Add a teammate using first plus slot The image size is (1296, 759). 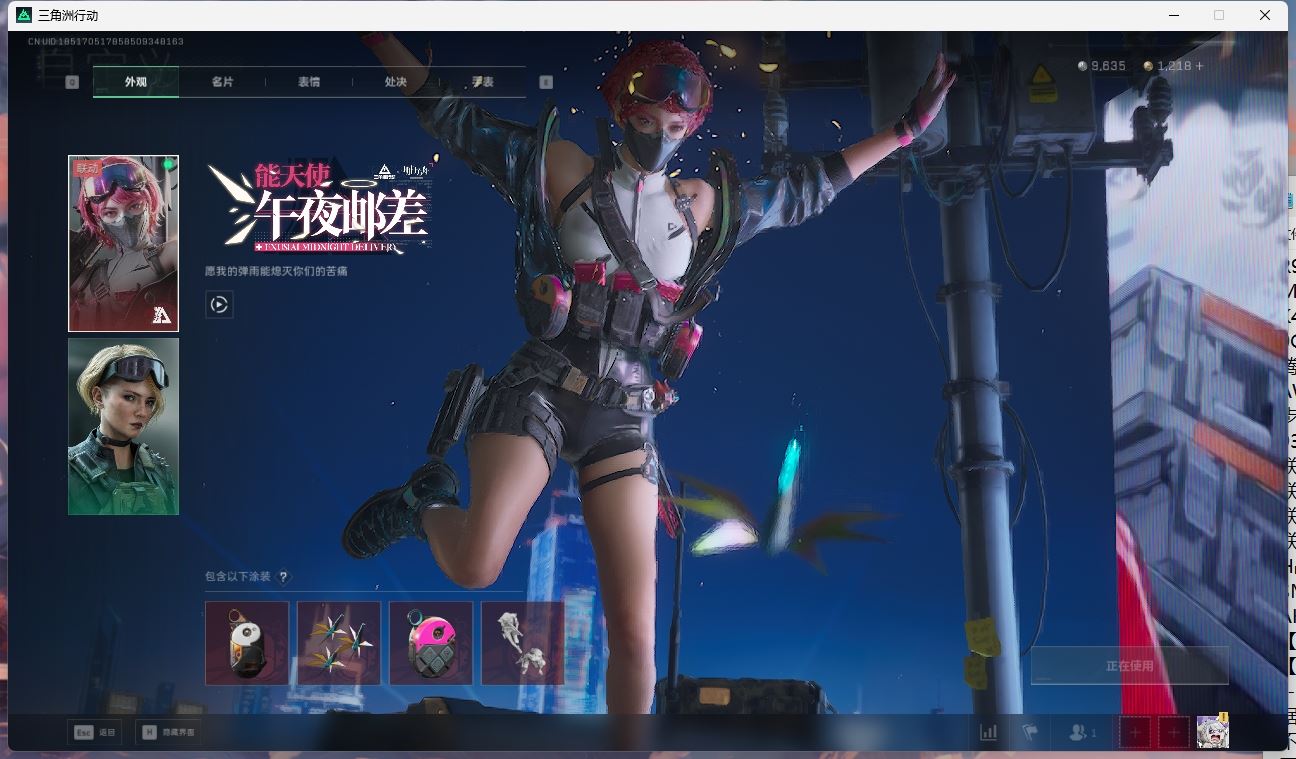tap(1135, 732)
